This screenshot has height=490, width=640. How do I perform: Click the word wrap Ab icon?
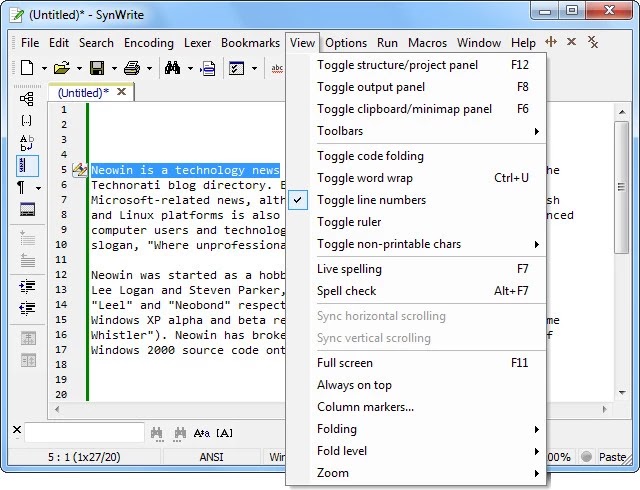27,143
